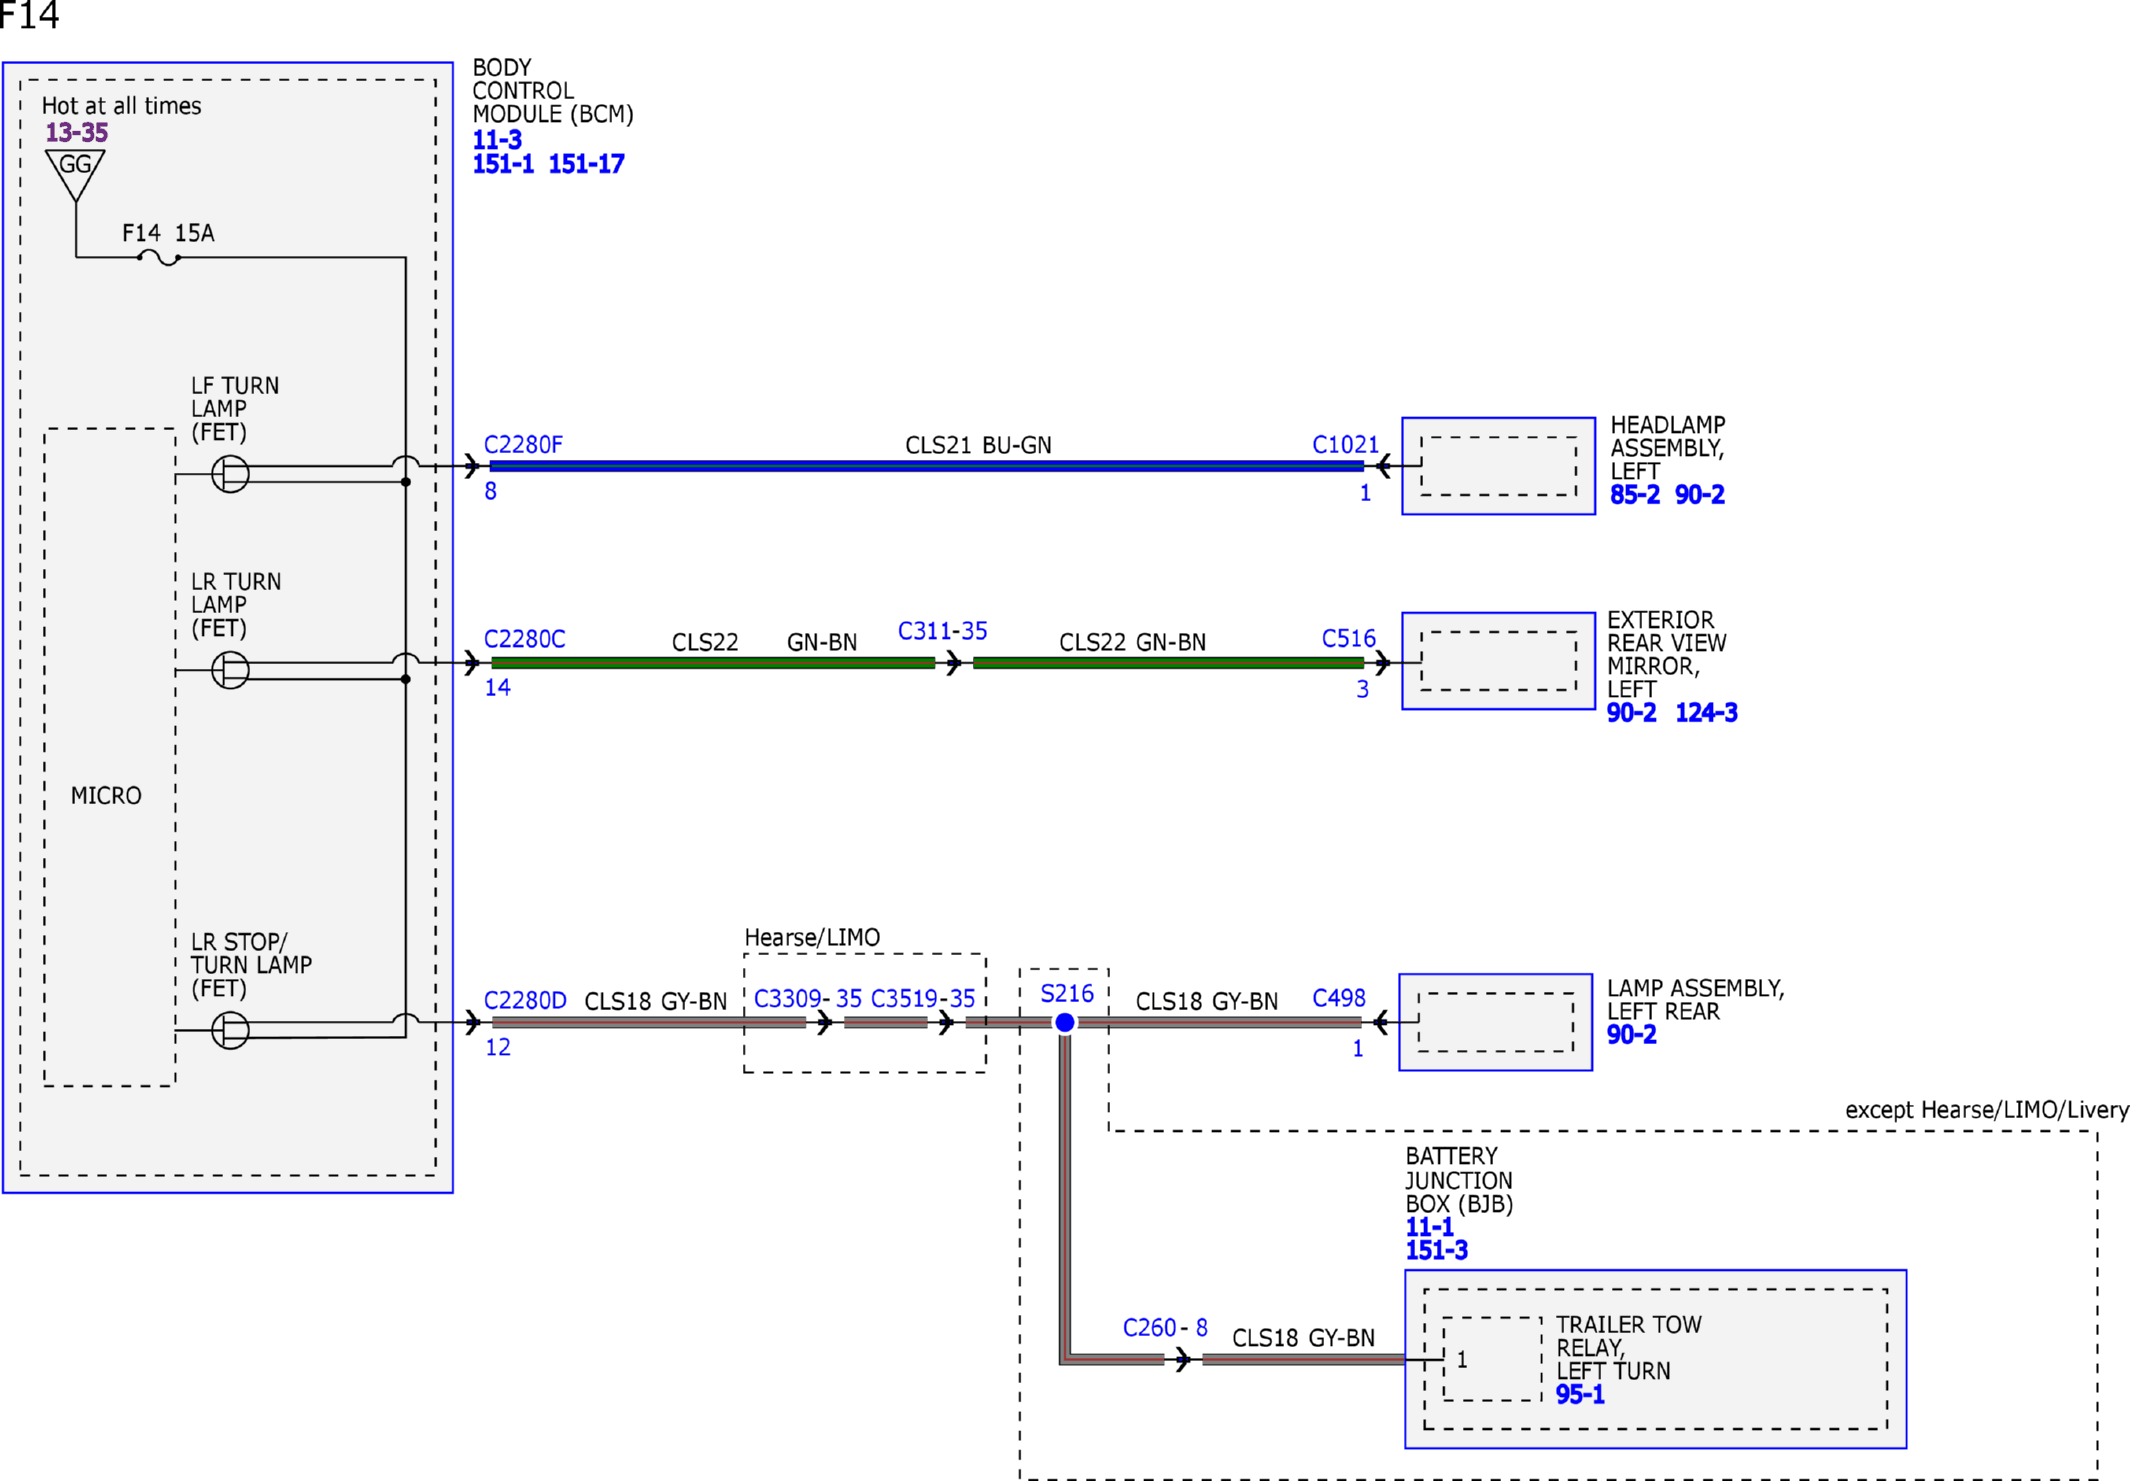
Task: Select the LF turn lamp FET symbol
Action: coord(230,473)
